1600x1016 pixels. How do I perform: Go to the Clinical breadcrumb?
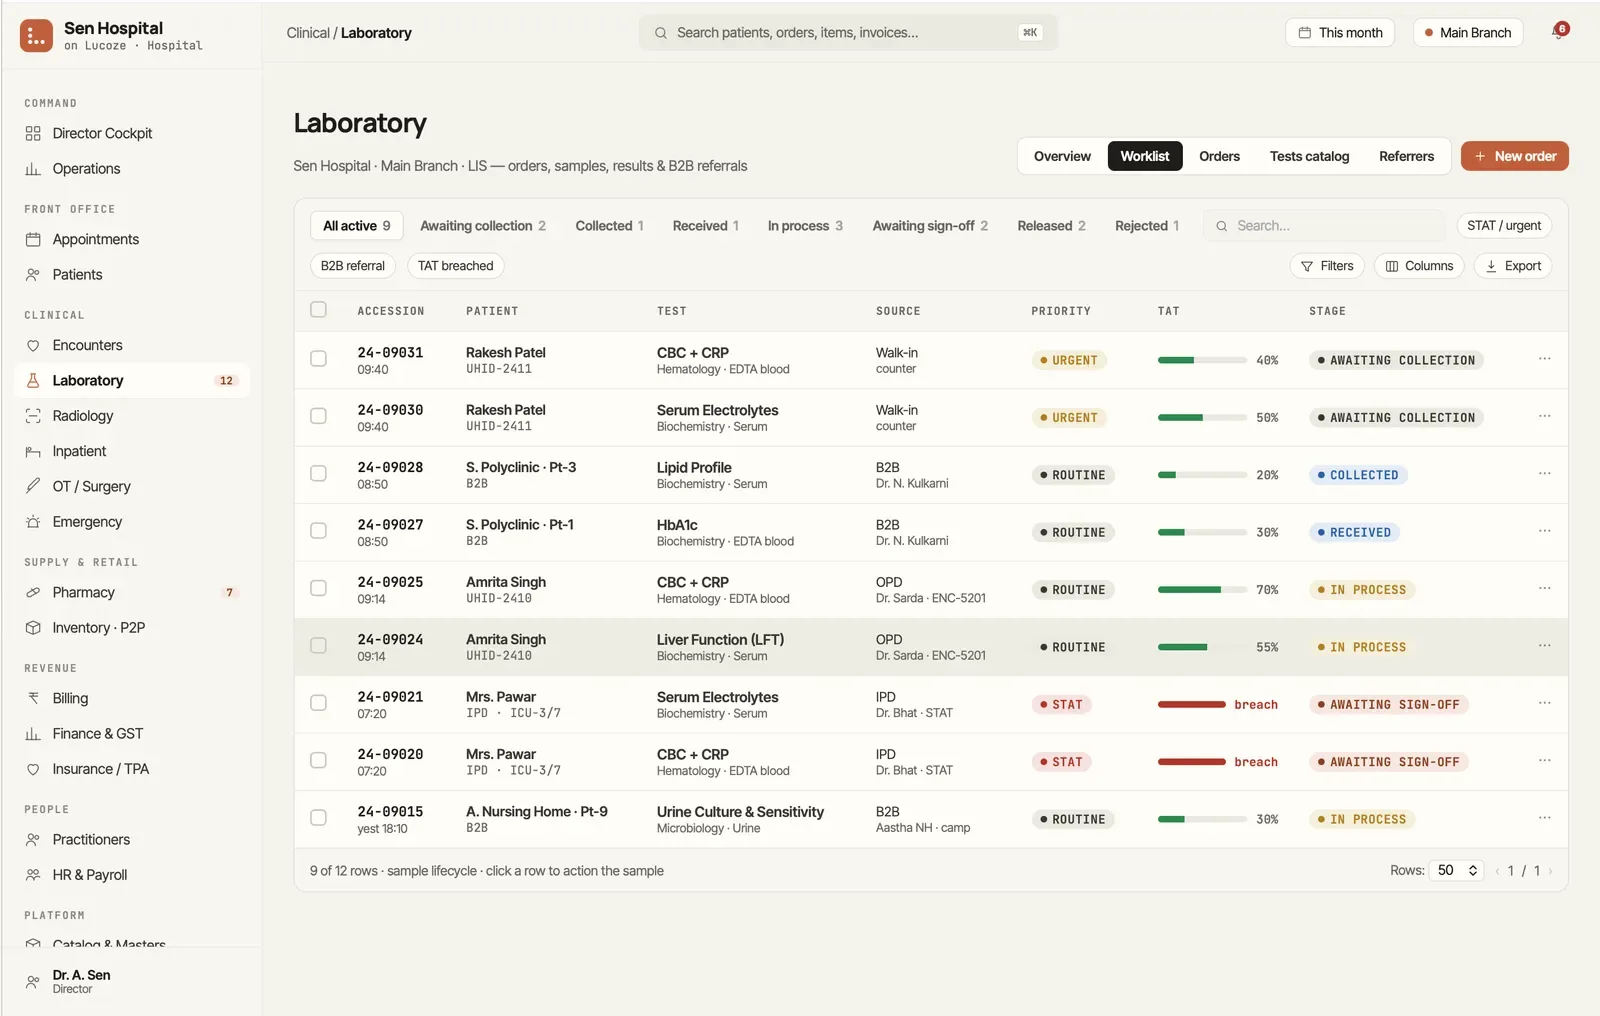pyautogui.click(x=307, y=33)
